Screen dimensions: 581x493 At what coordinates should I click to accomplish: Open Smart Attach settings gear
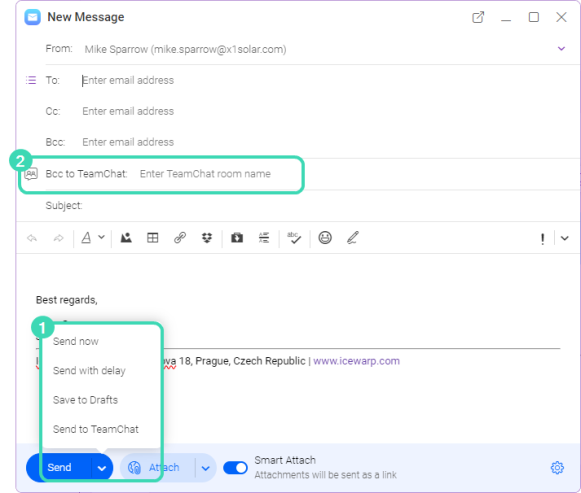point(557,467)
